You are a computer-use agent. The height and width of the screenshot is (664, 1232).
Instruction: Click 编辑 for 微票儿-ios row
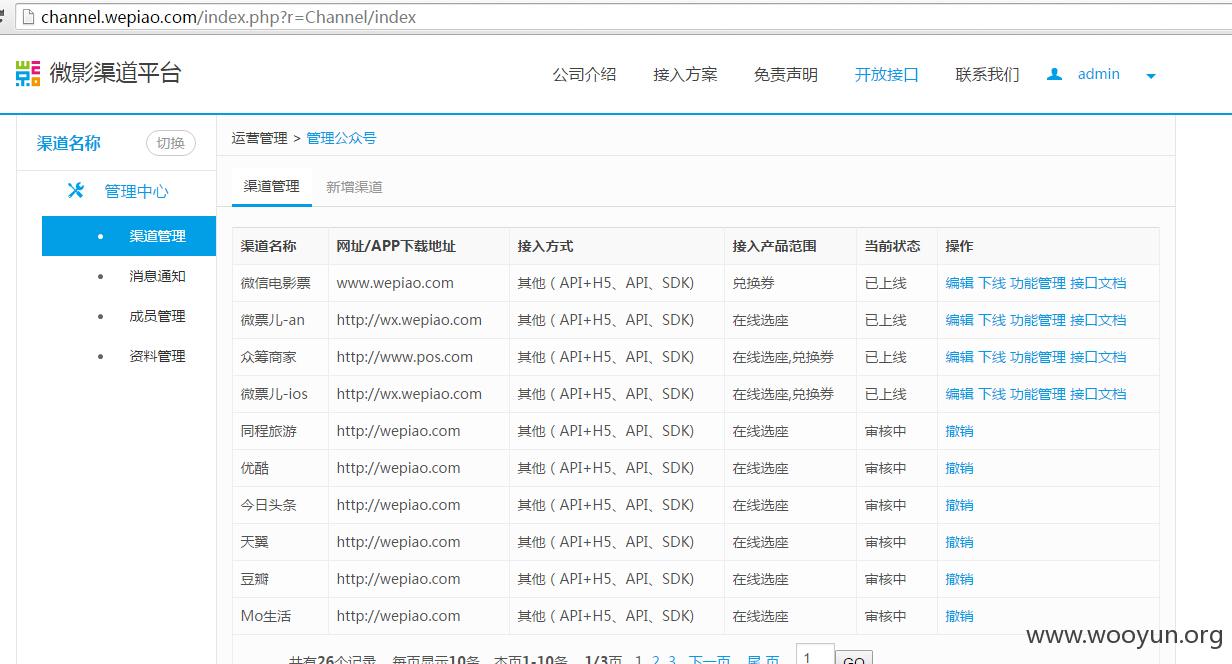pyautogui.click(x=960, y=394)
